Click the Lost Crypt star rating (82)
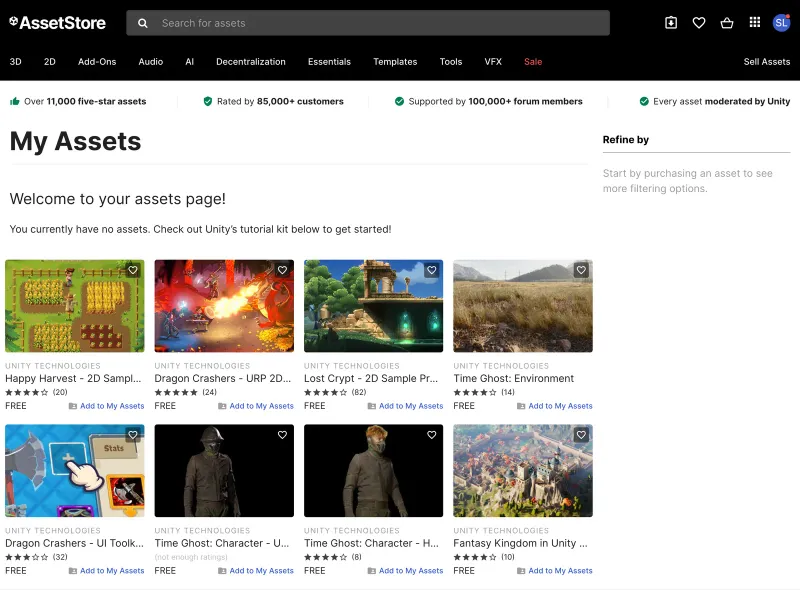 [x=335, y=392]
